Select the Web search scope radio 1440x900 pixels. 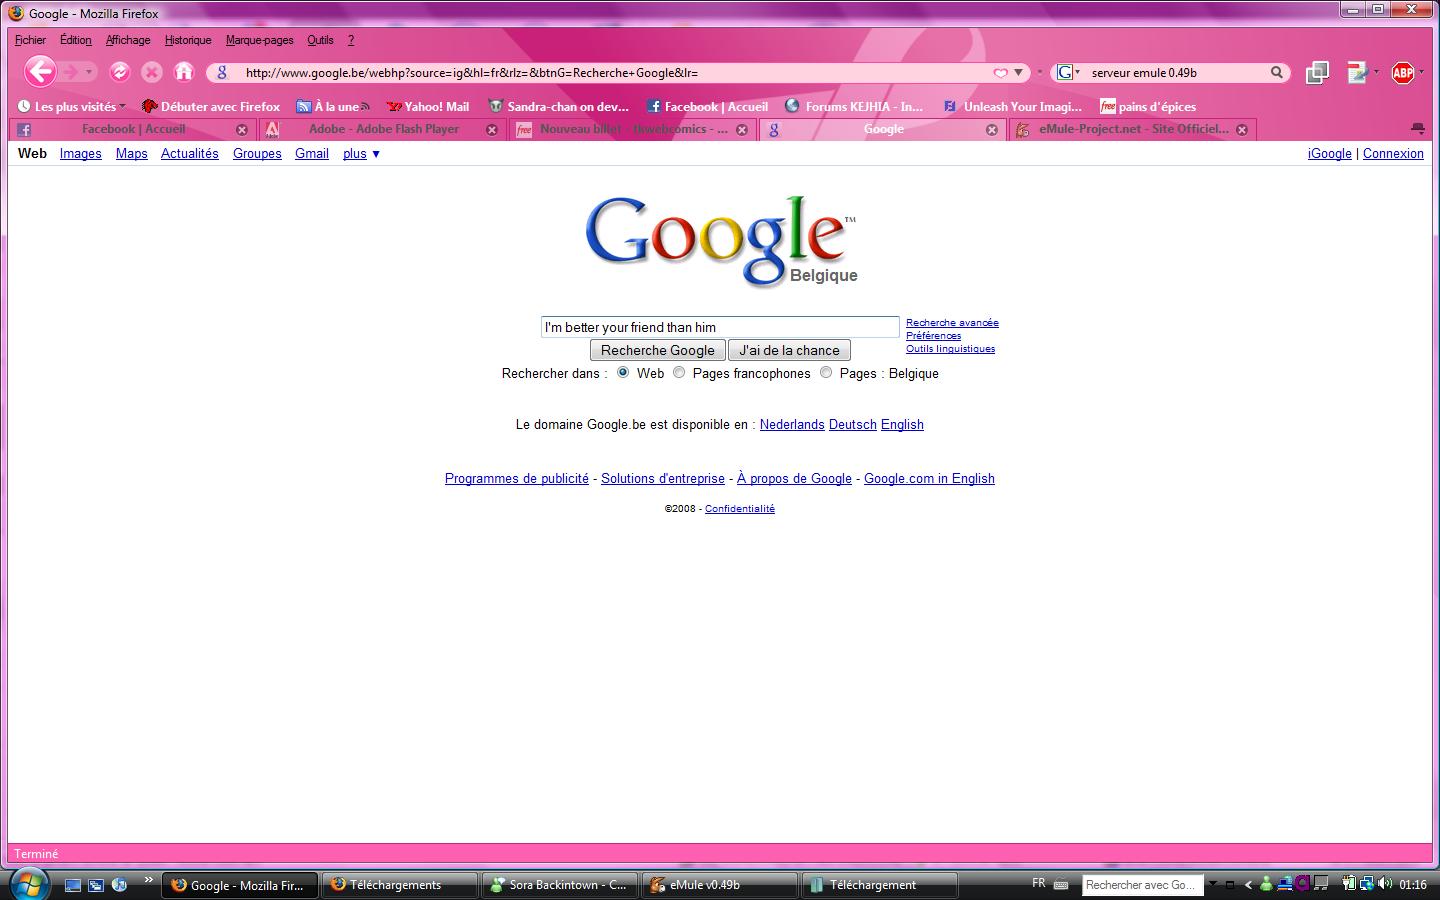coord(623,373)
